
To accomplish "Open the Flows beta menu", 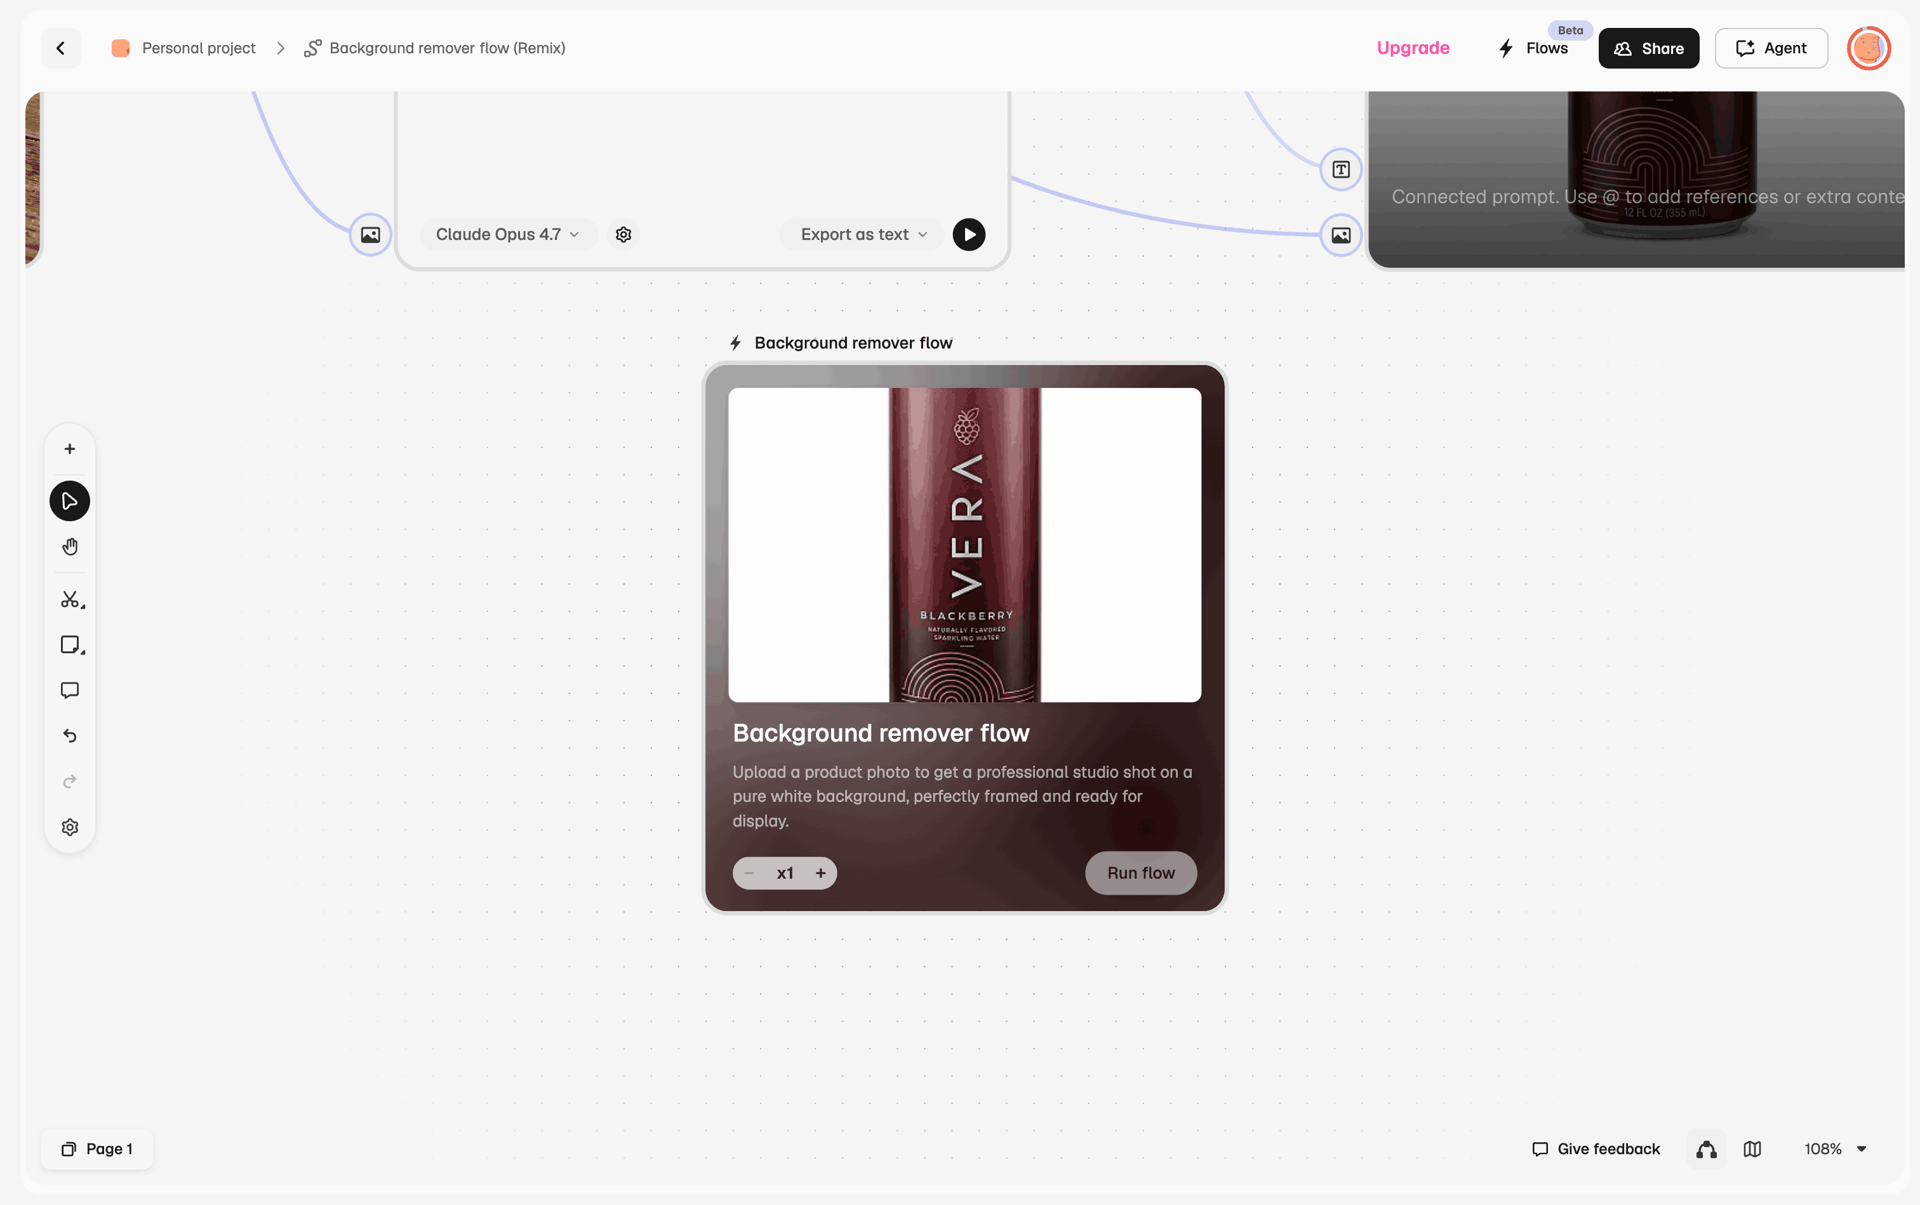I will 1534,48.
